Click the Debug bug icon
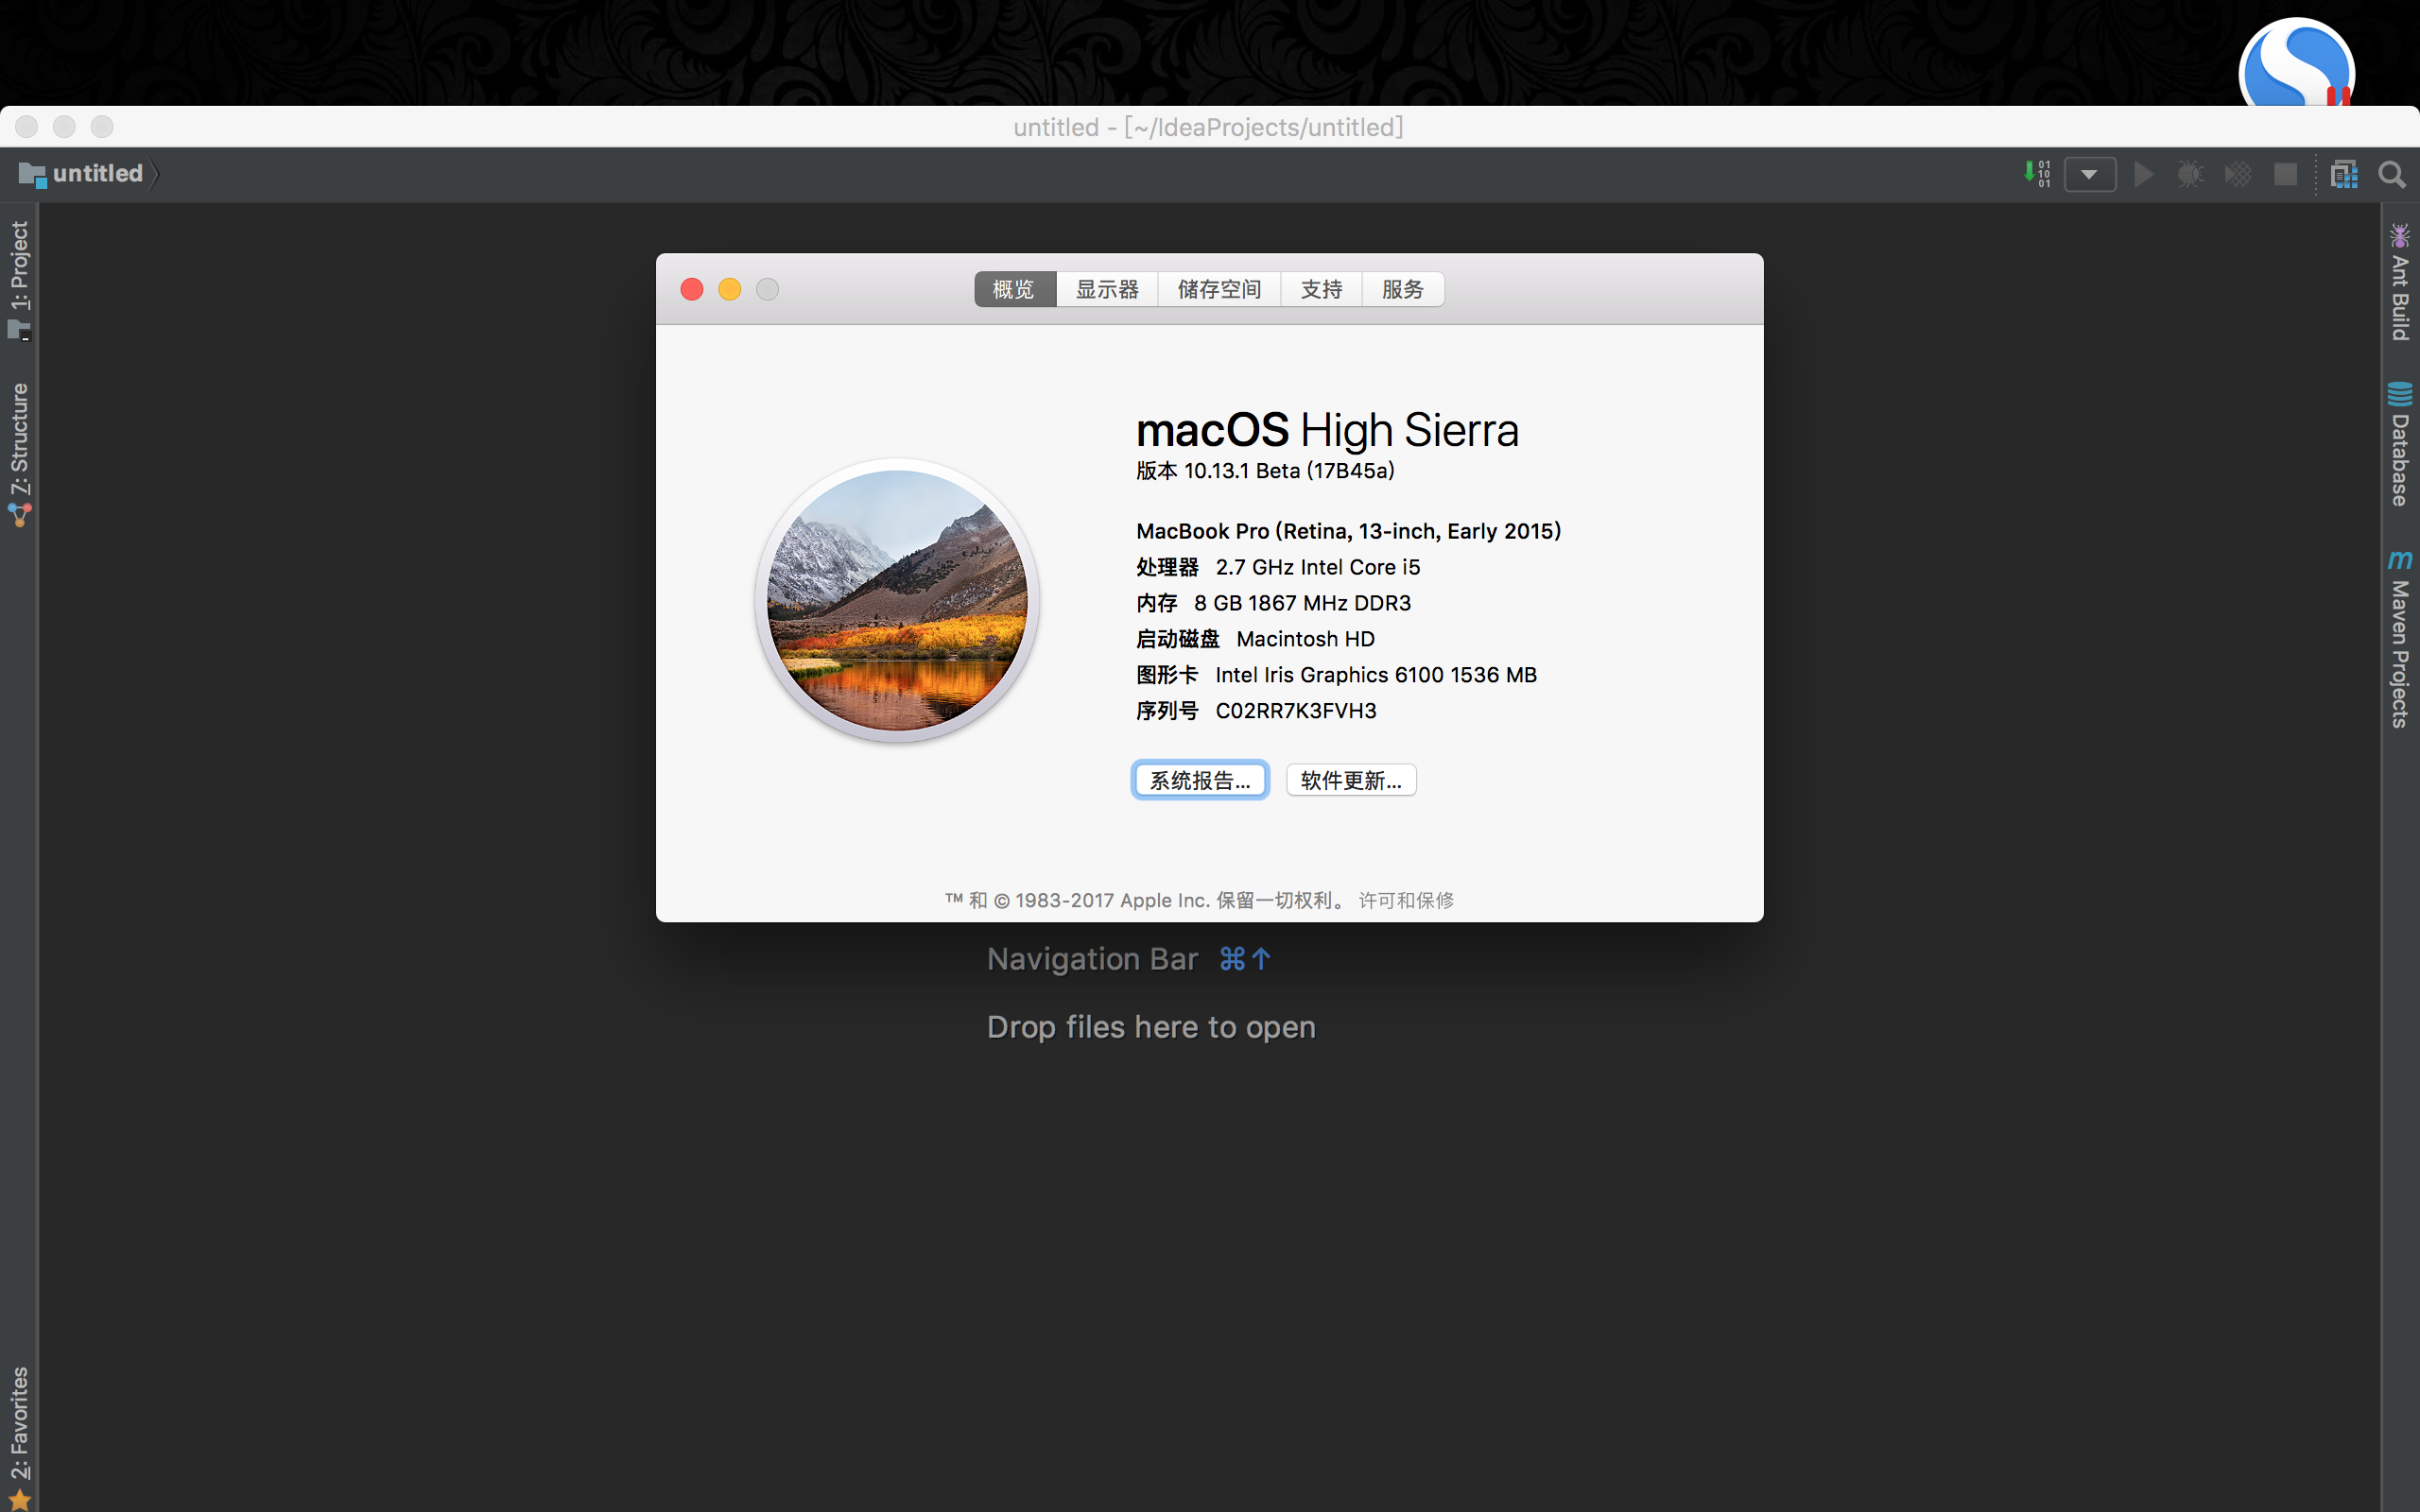 (2190, 174)
